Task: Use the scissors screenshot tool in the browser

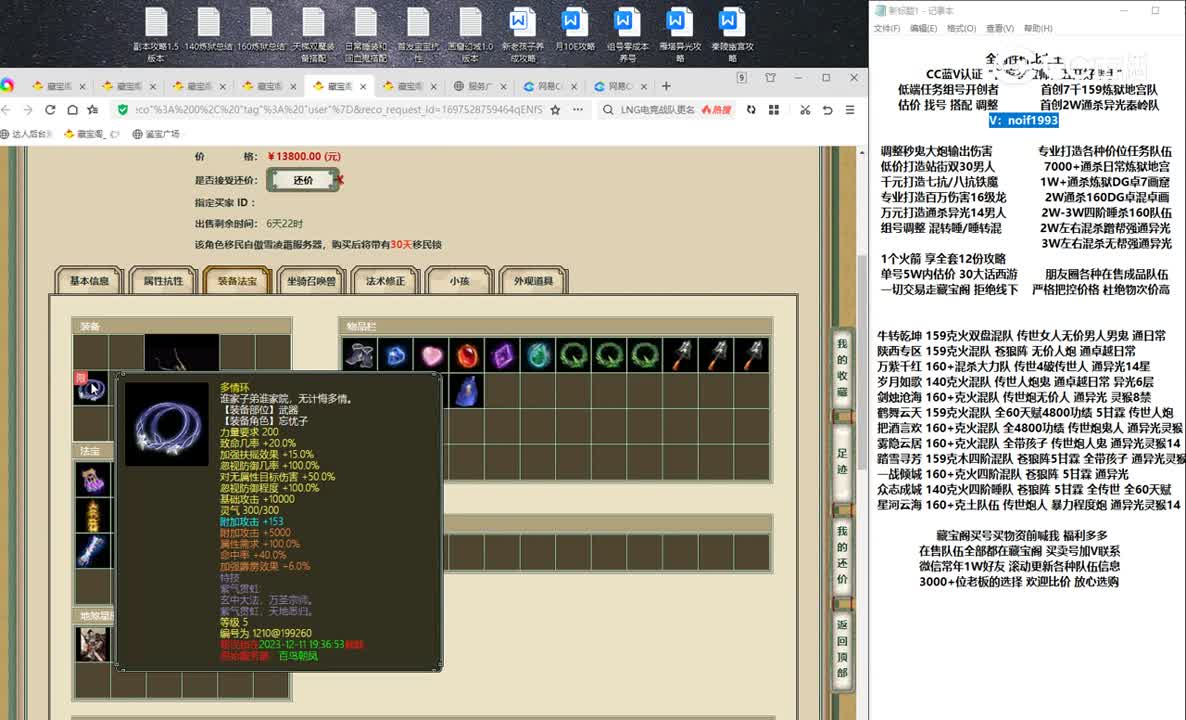Action: point(805,110)
